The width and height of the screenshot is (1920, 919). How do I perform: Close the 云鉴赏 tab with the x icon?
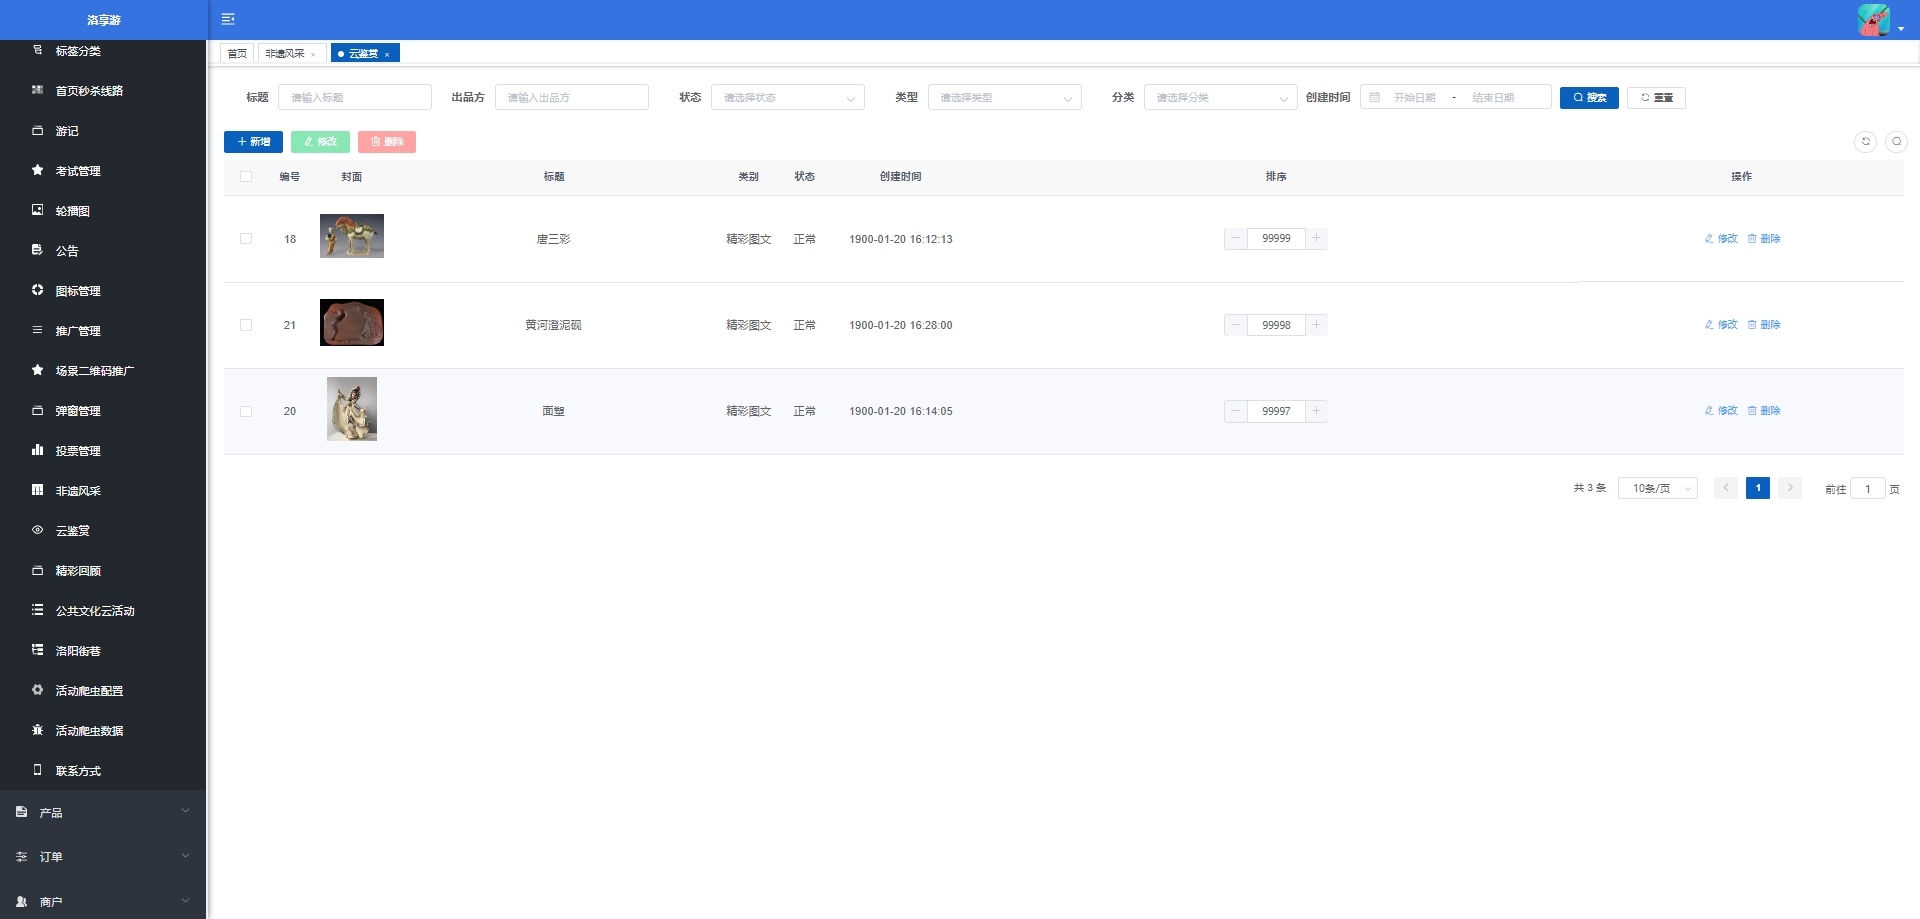[387, 54]
